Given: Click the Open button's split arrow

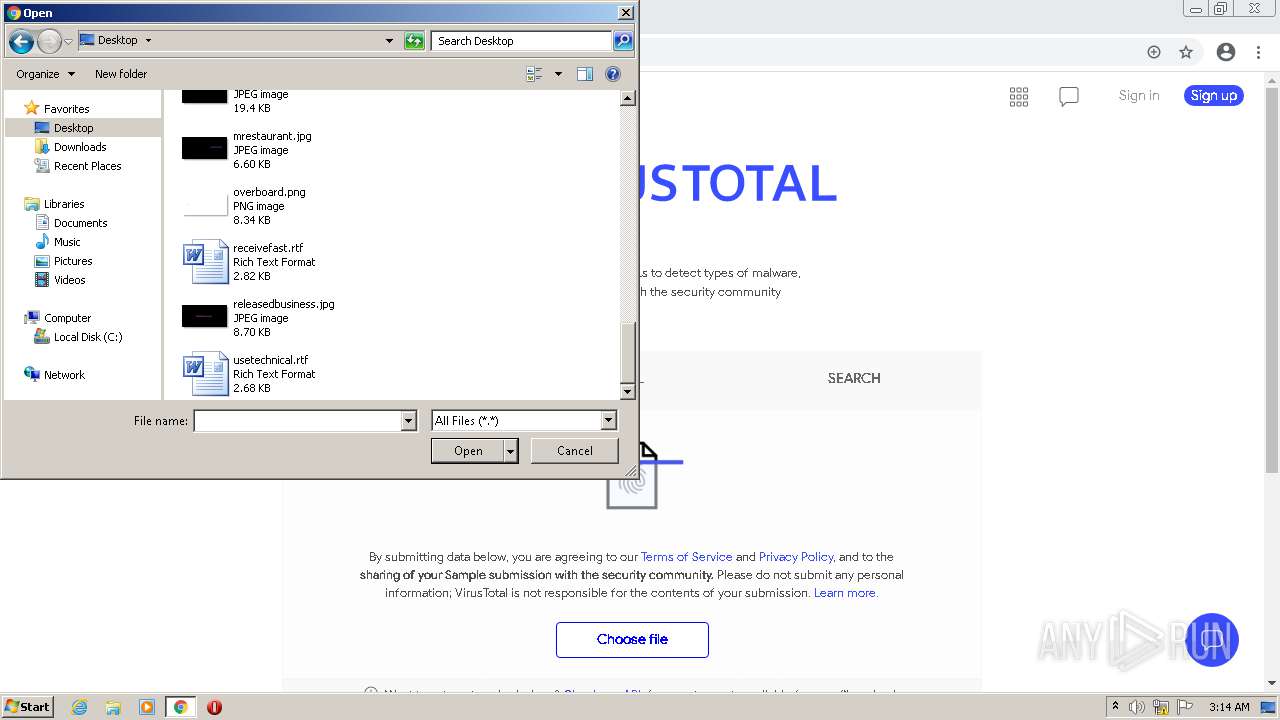Looking at the screenshot, I should (511, 451).
